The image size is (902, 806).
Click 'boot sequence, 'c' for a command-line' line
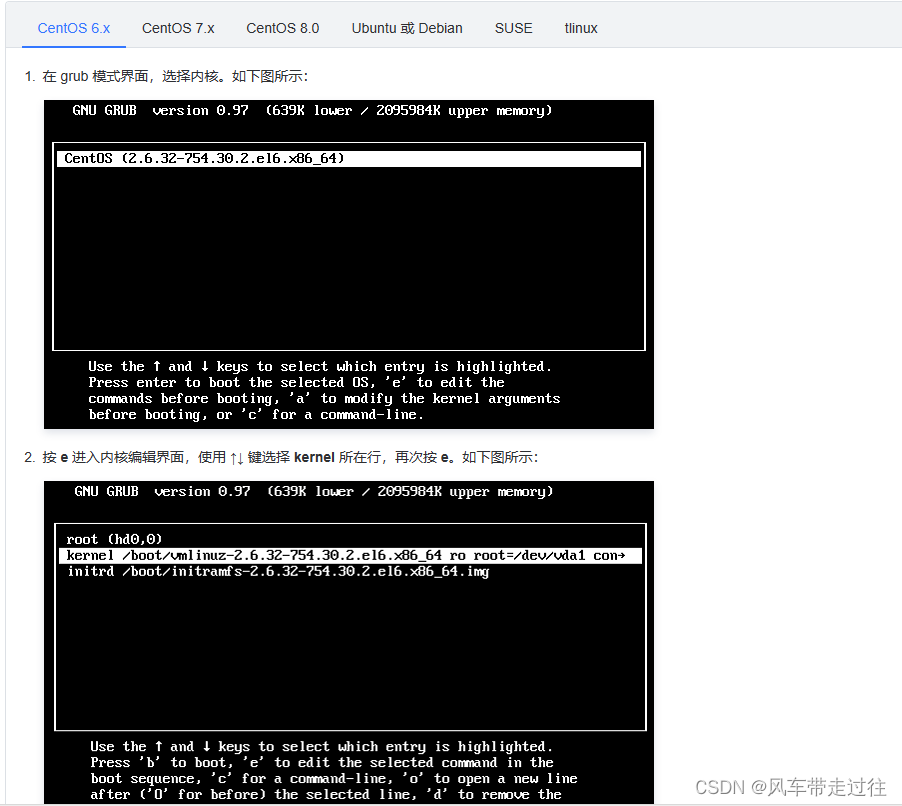point(334,779)
